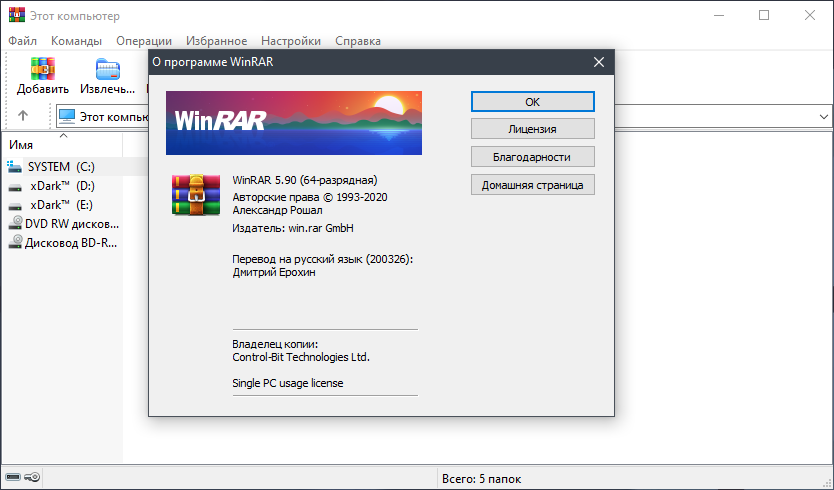Click the Имя column header sort arrow
The image size is (834, 490).
click(64, 136)
